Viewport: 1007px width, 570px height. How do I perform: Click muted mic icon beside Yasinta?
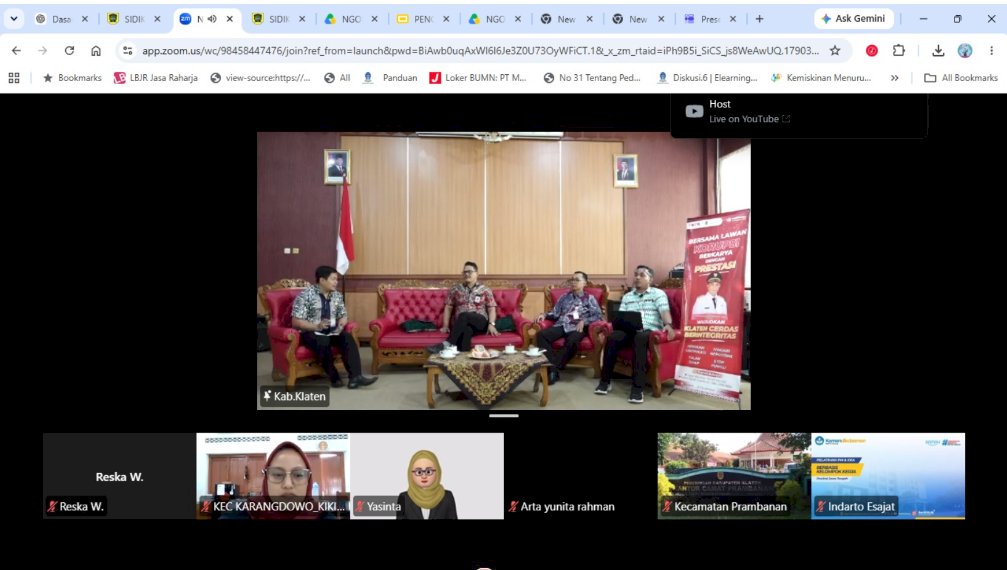(360, 506)
